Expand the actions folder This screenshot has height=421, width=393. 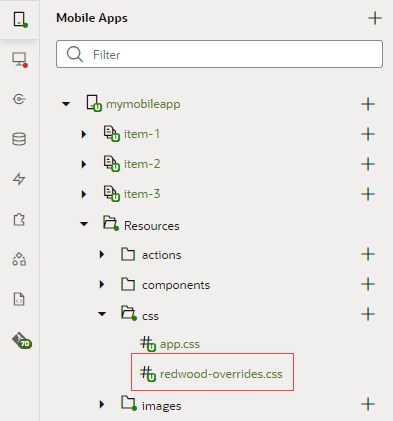[102, 255]
